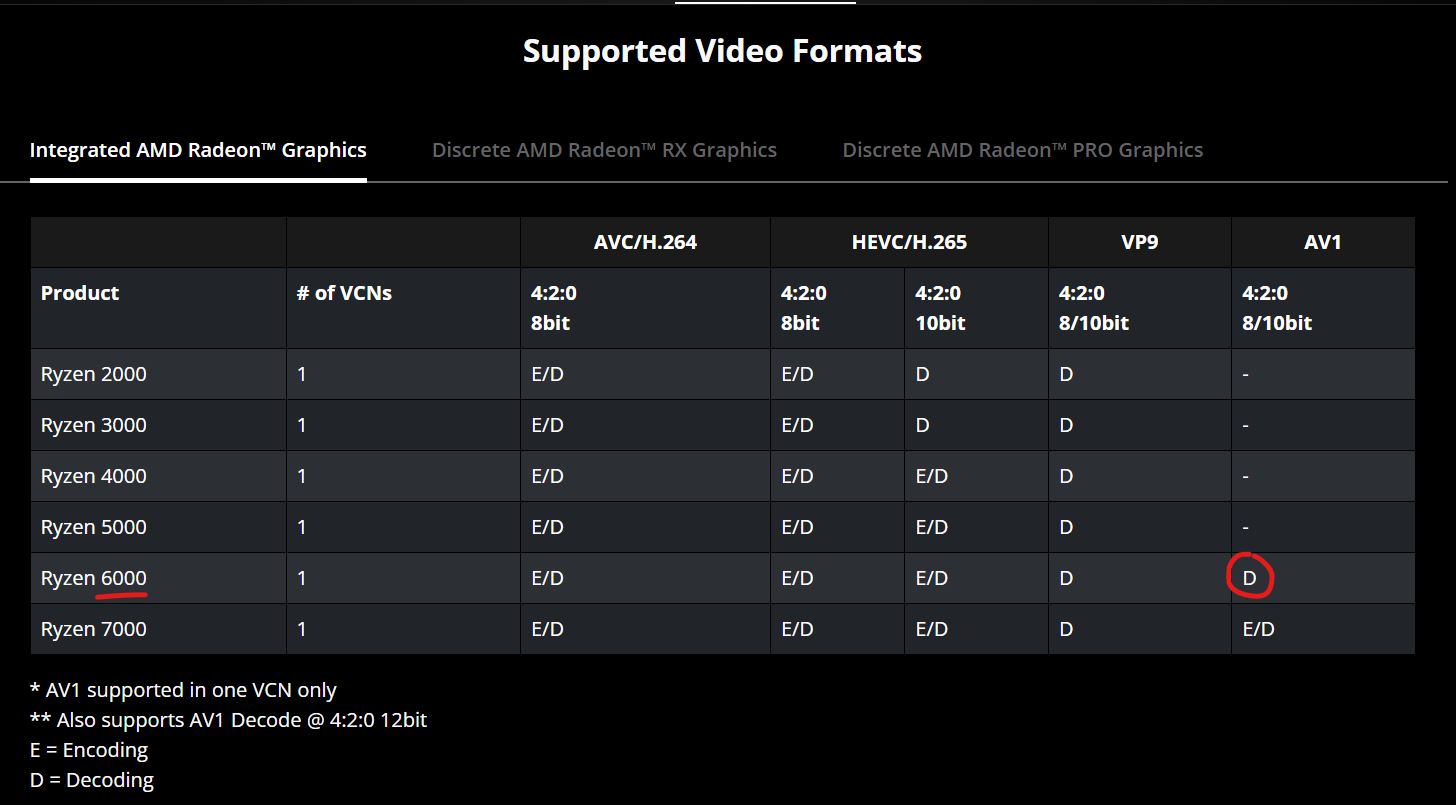Click the HEVC/H.265 column header
The height and width of the screenshot is (805, 1456).
(x=909, y=242)
